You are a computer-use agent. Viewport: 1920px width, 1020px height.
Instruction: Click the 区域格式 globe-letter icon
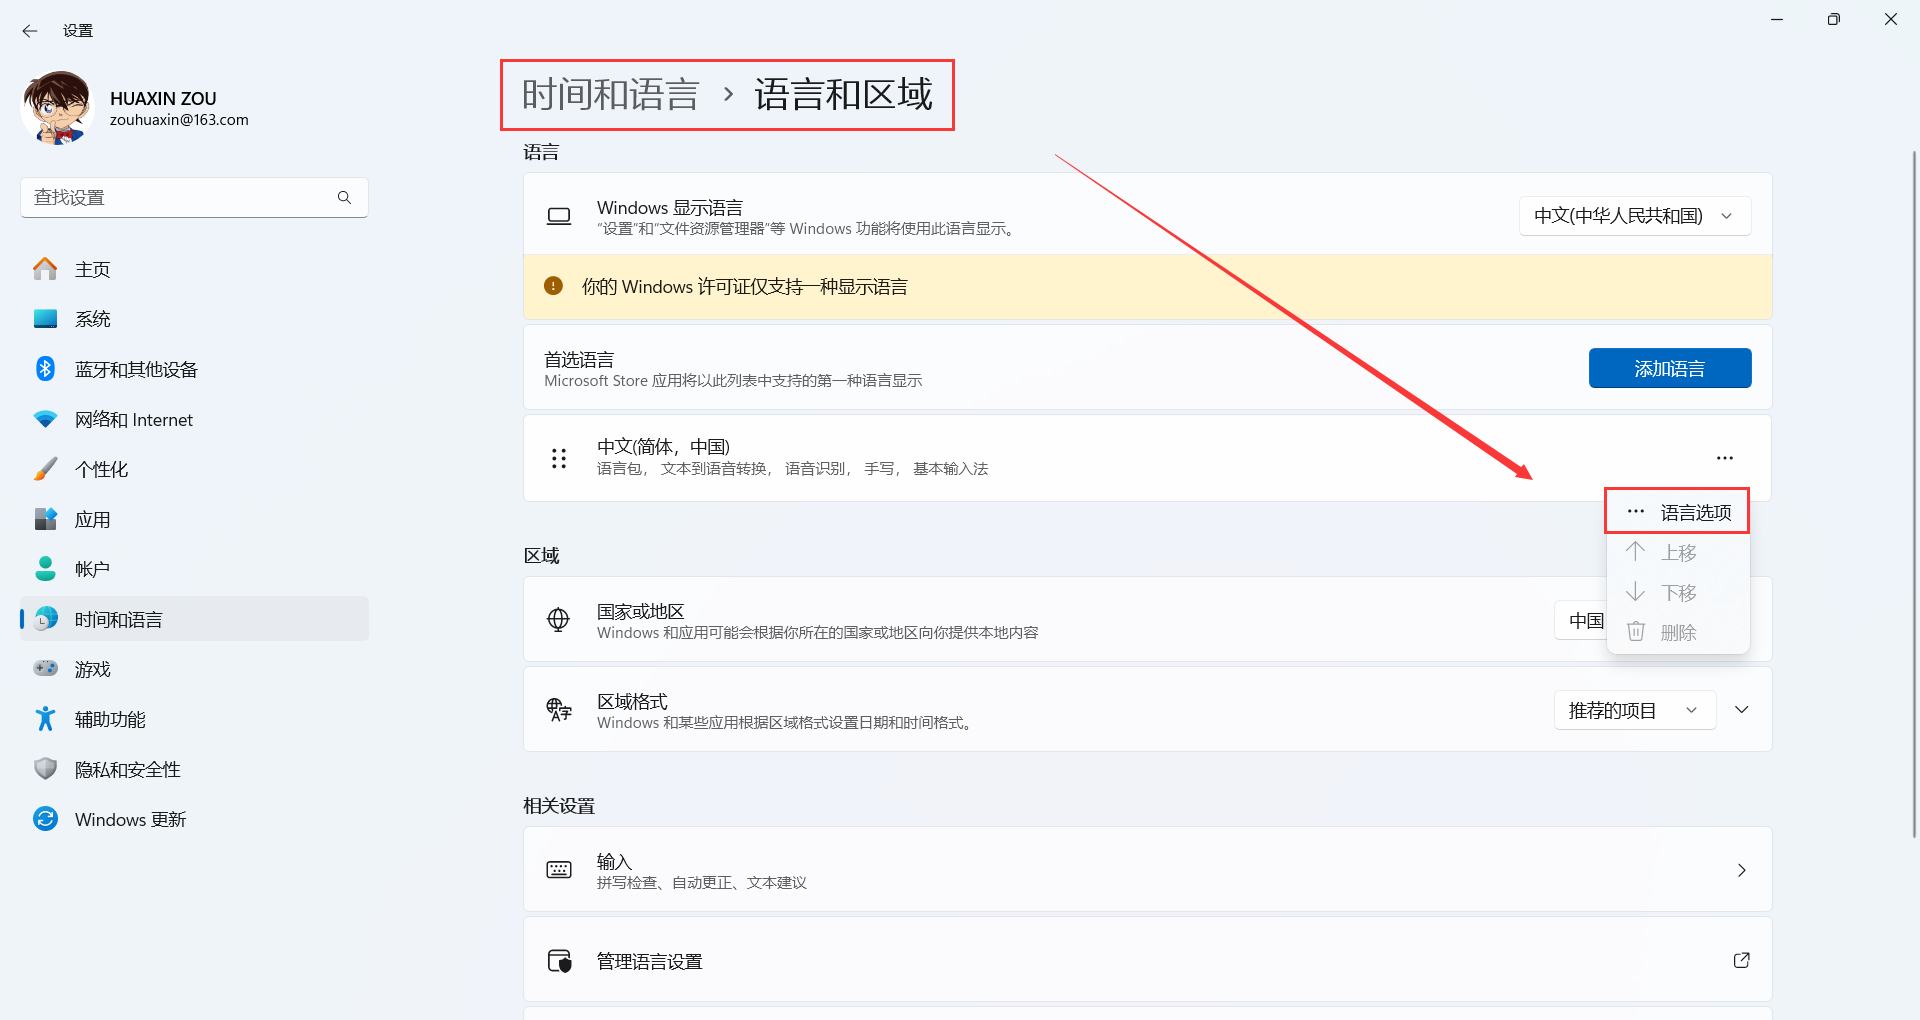pos(559,710)
